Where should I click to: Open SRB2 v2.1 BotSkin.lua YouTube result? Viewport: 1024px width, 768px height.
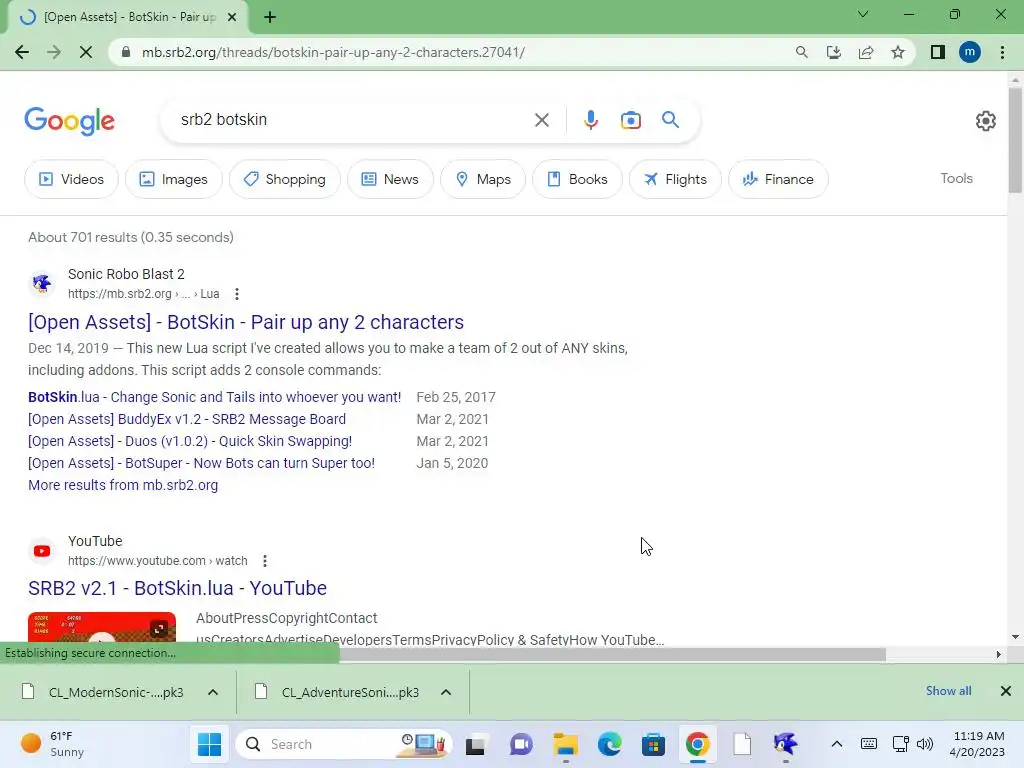tap(177, 588)
